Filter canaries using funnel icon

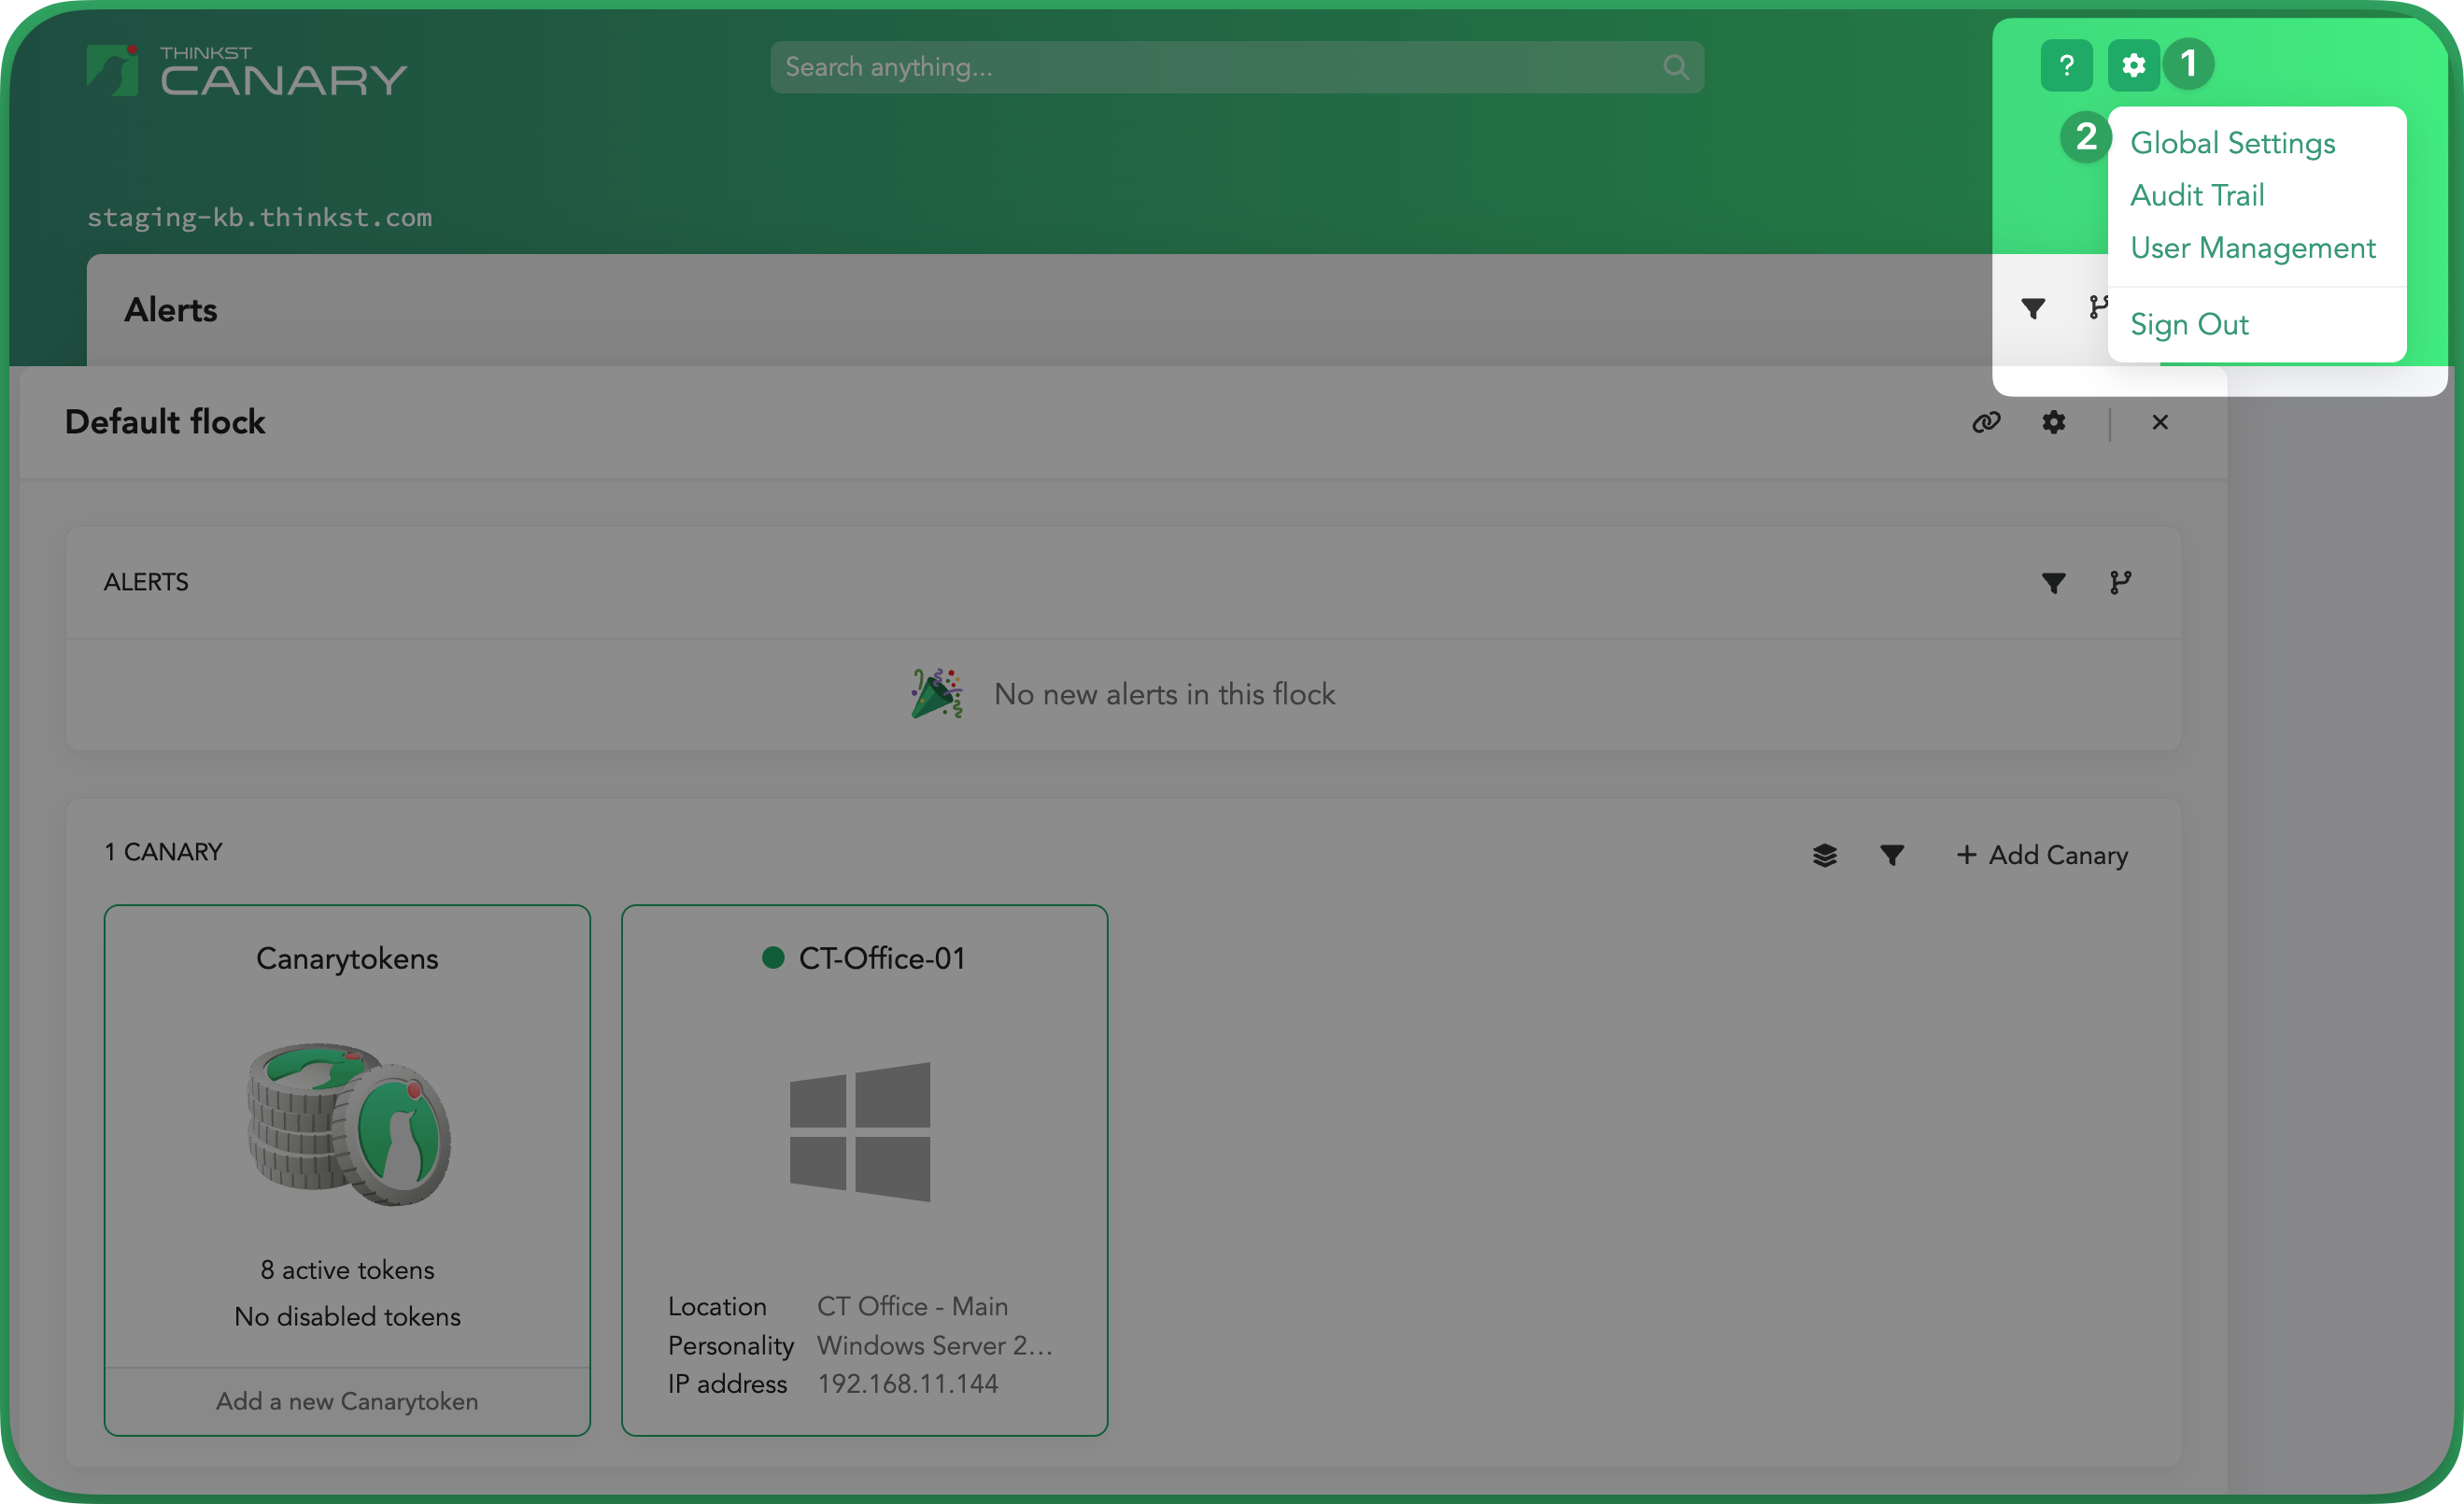click(x=1891, y=855)
